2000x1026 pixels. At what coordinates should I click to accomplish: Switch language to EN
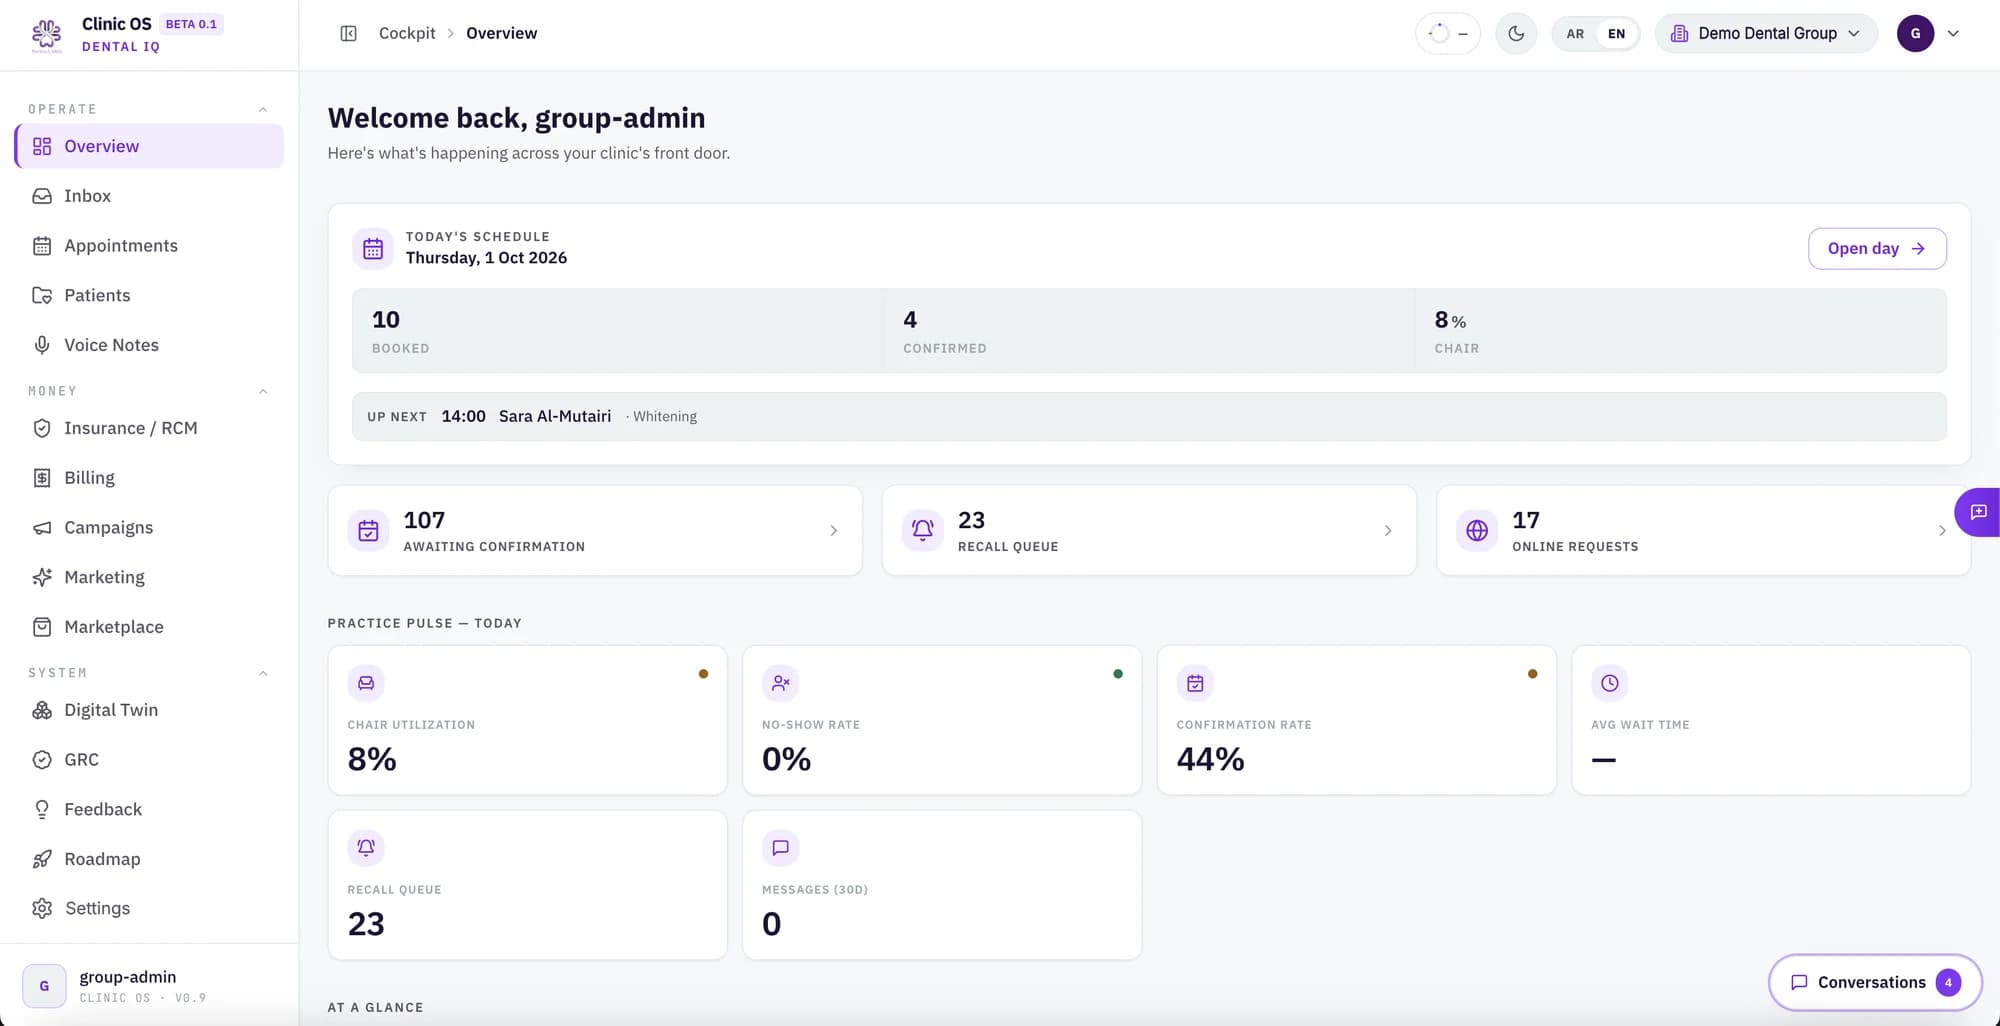[x=1616, y=34]
